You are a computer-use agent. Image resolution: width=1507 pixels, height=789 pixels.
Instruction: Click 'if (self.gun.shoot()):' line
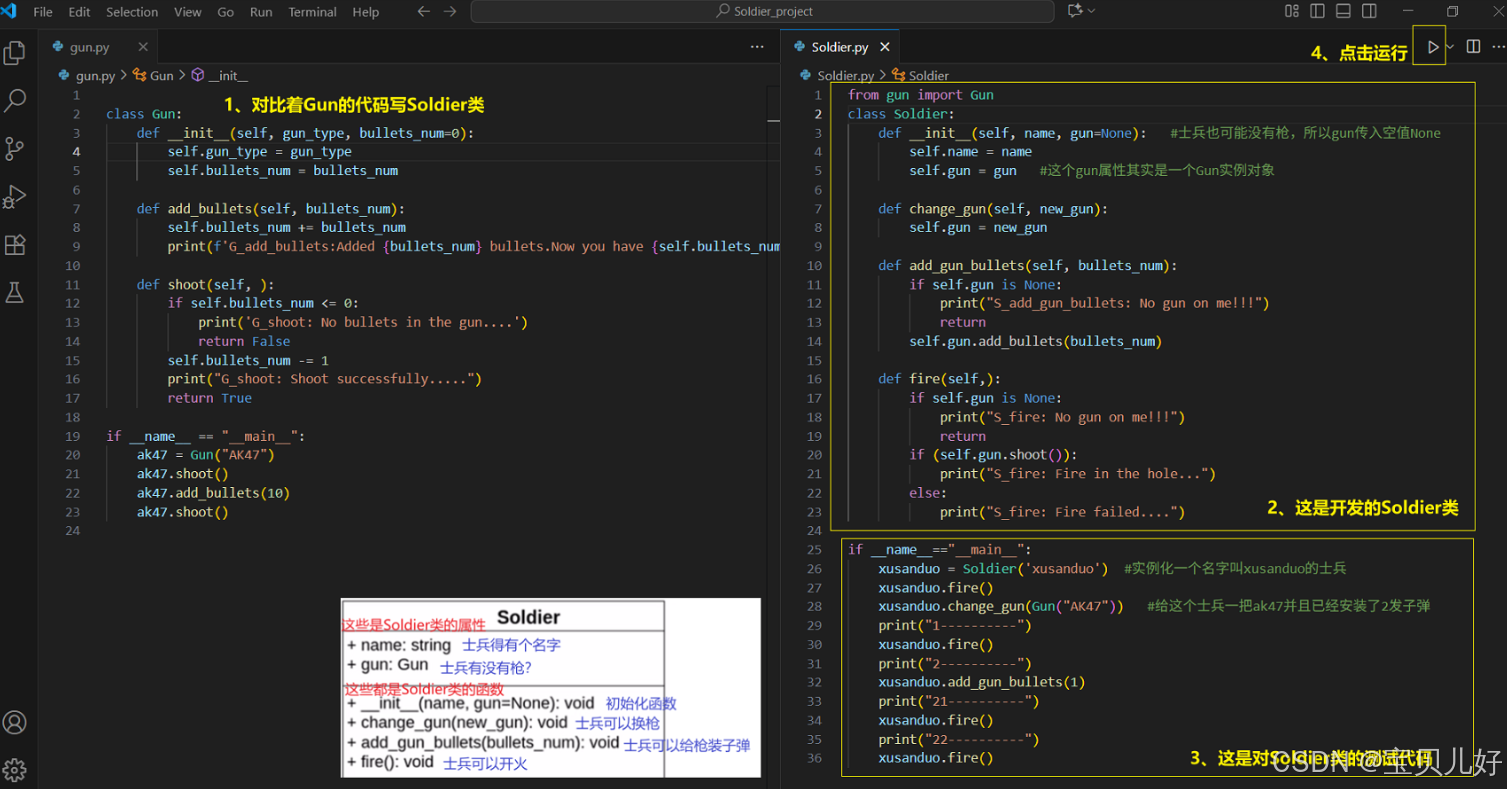pyautogui.click(x=993, y=455)
